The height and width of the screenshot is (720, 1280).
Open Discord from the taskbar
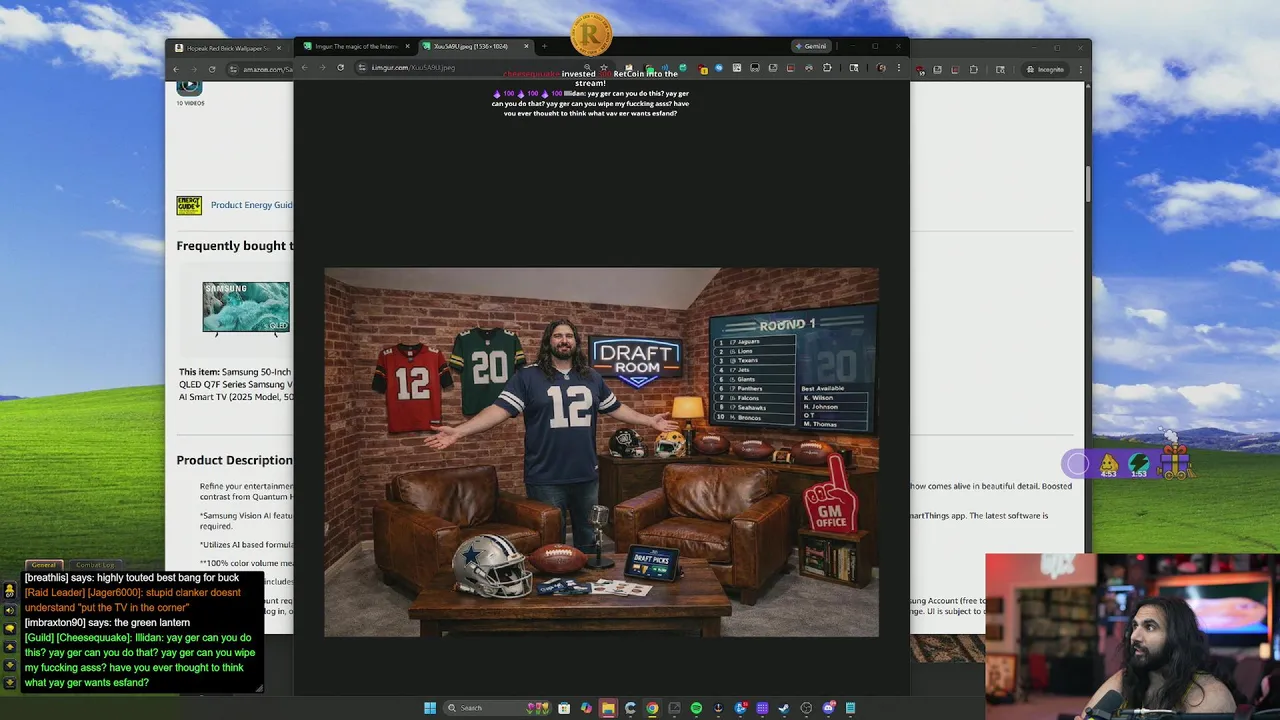pyautogui.click(x=828, y=708)
